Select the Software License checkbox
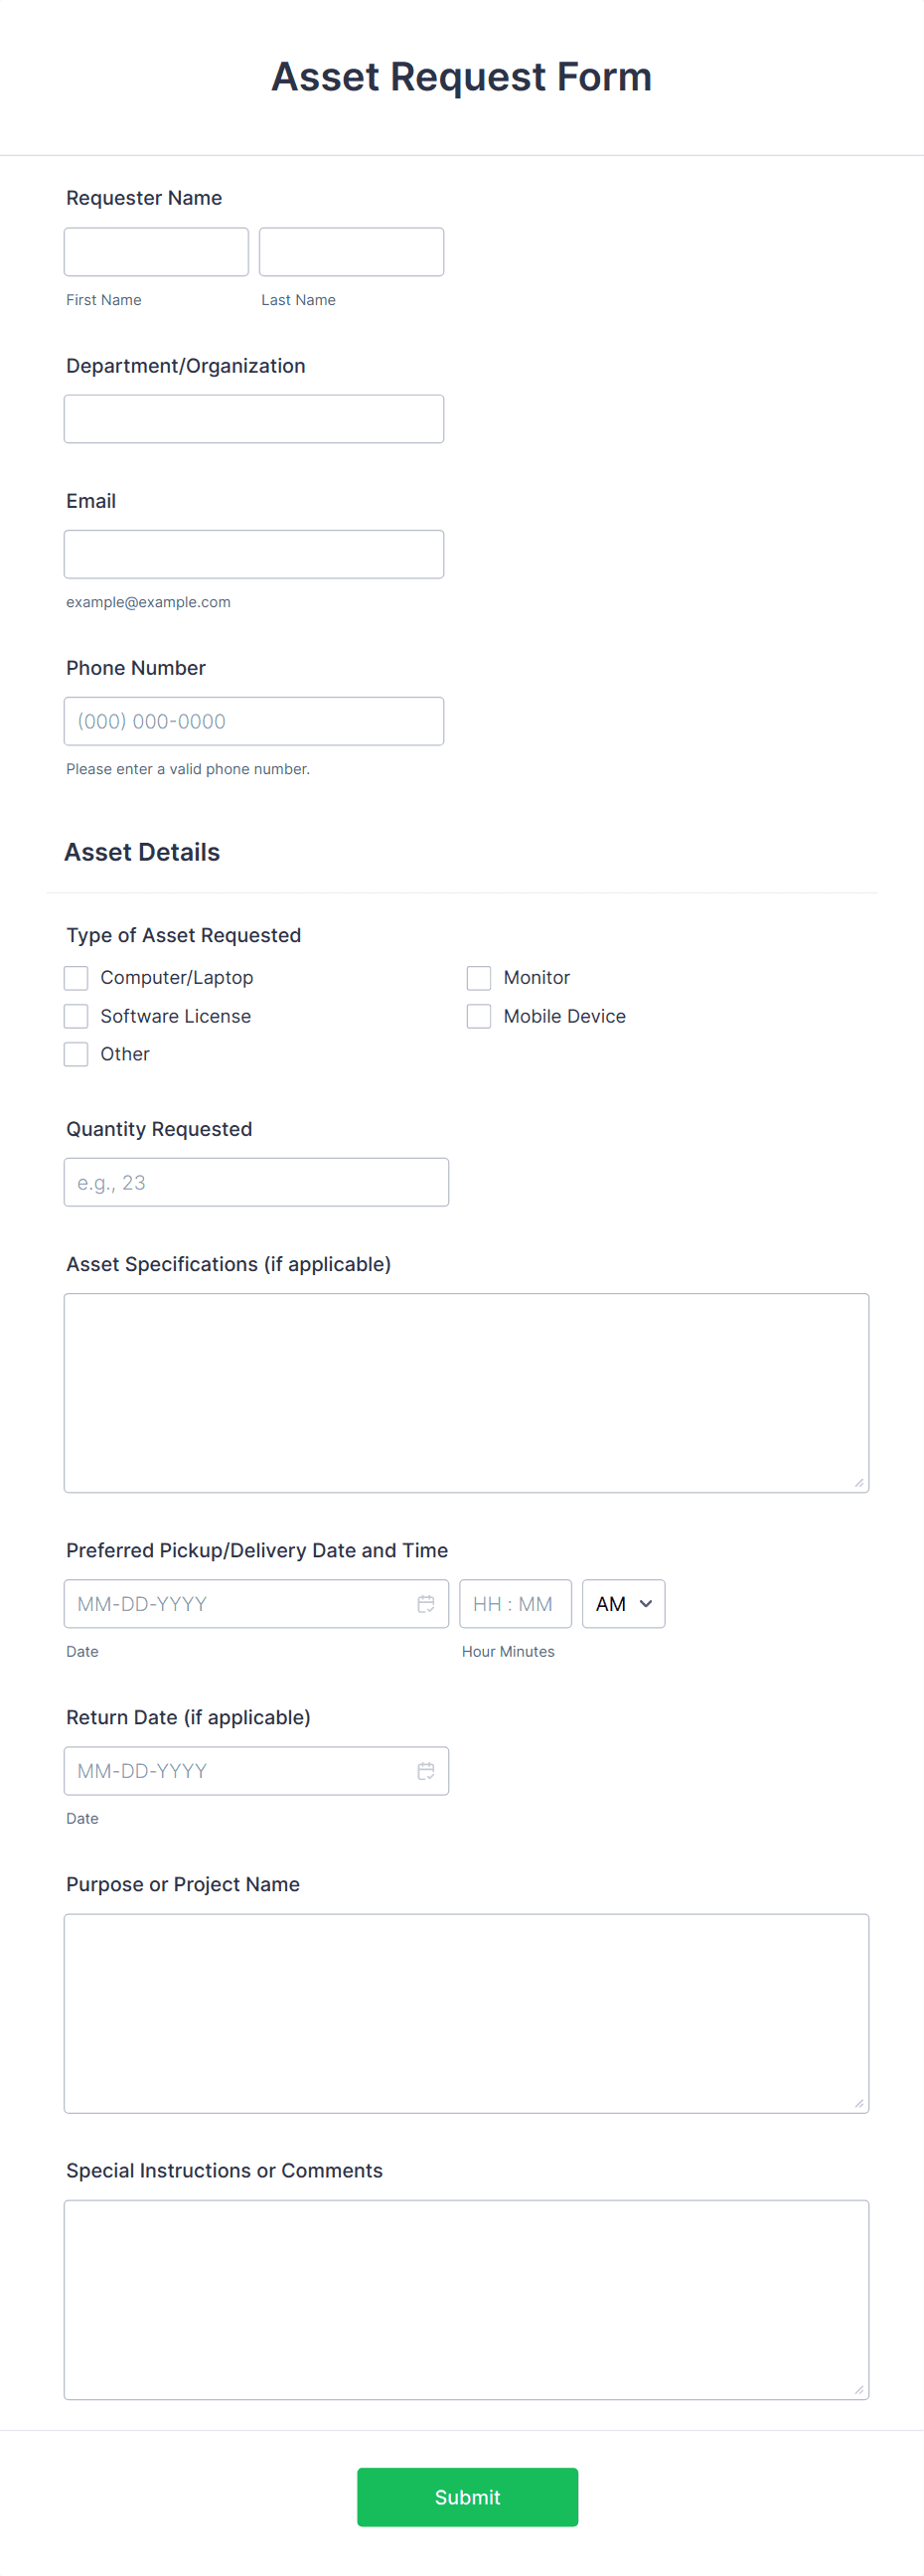Viewport: 924px width, 2576px height. coord(76,1015)
